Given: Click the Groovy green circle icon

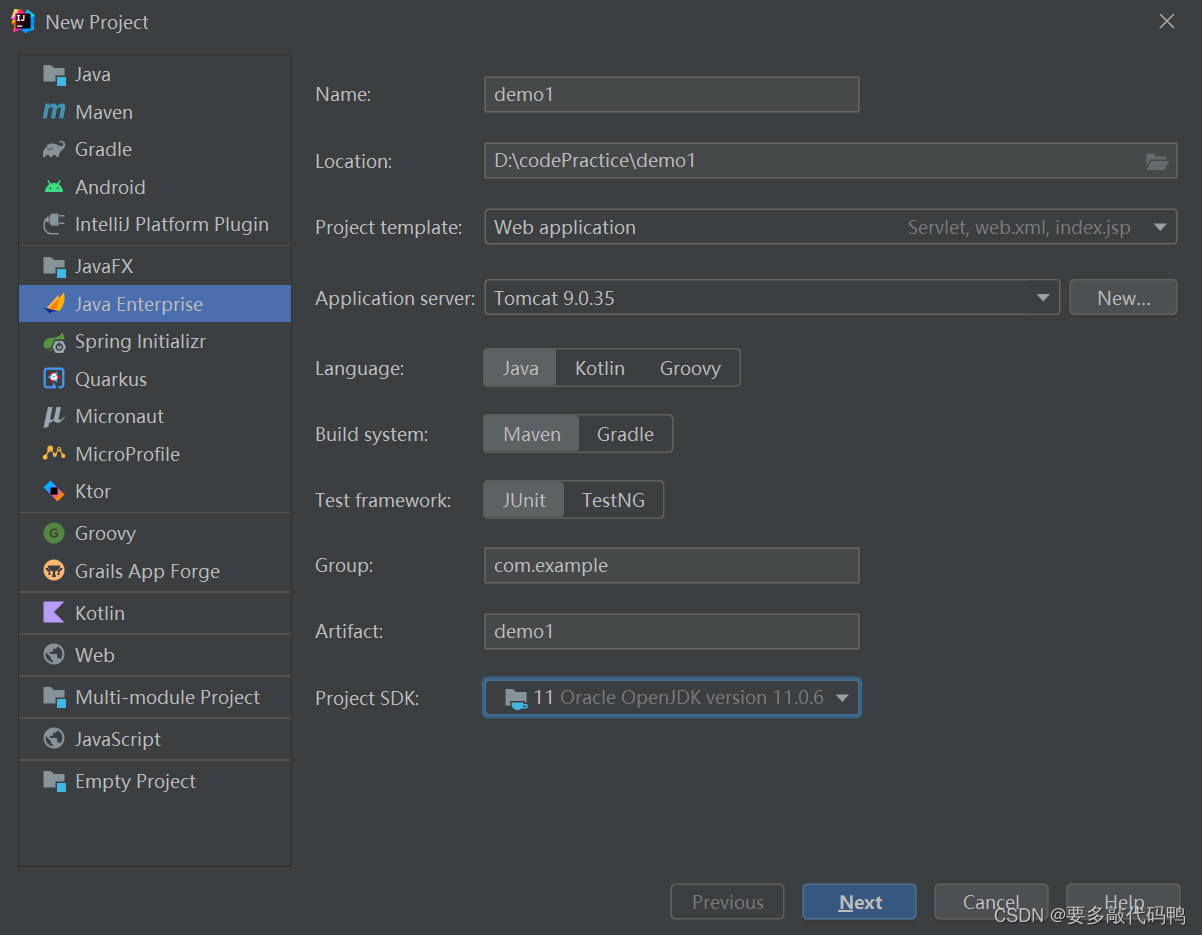Looking at the screenshot, I should pos(54,534).
